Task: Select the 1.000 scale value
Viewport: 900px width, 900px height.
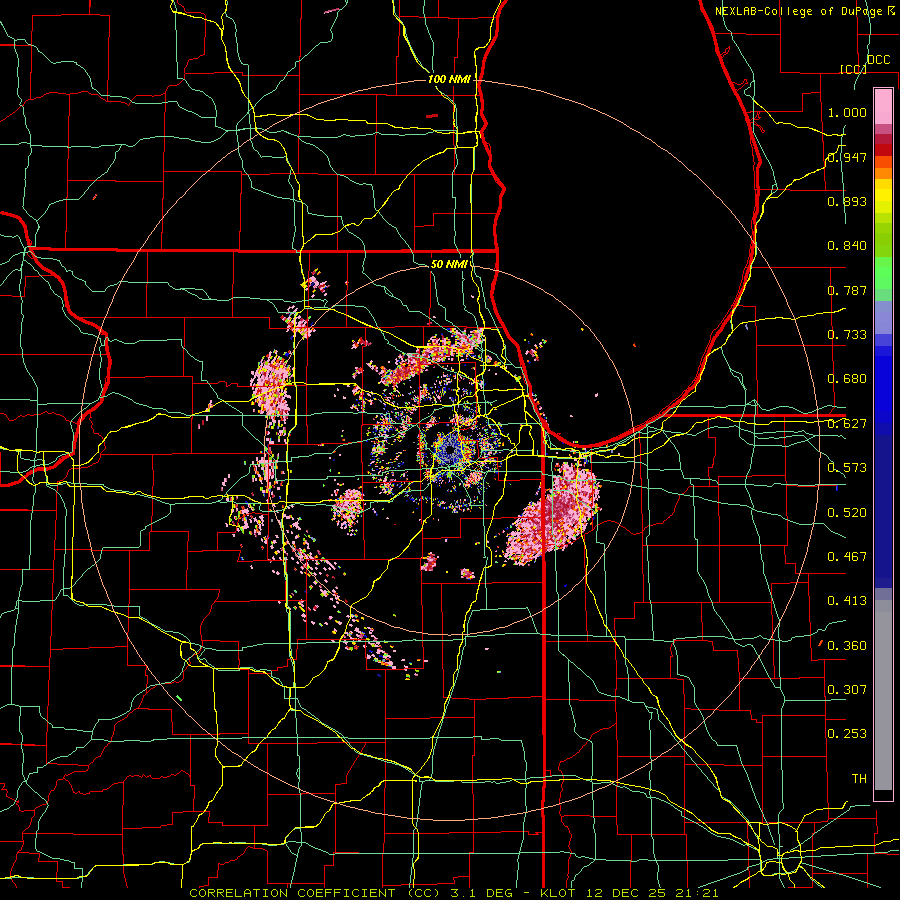Action: pyautogui.click(x=847, y=112)
